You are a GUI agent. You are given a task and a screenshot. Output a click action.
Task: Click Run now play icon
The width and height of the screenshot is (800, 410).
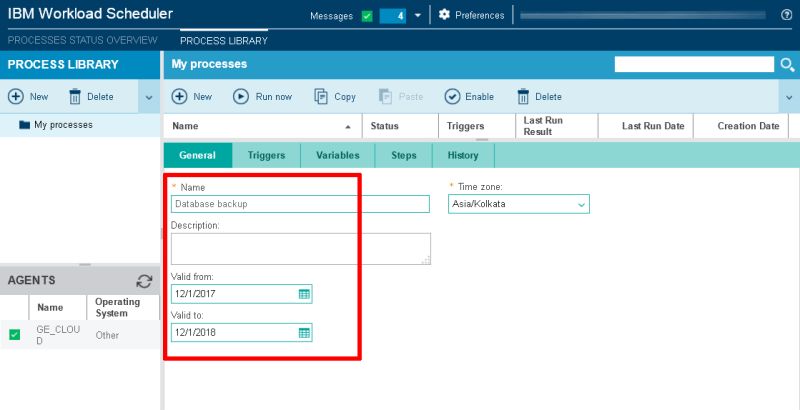(241, 96)
